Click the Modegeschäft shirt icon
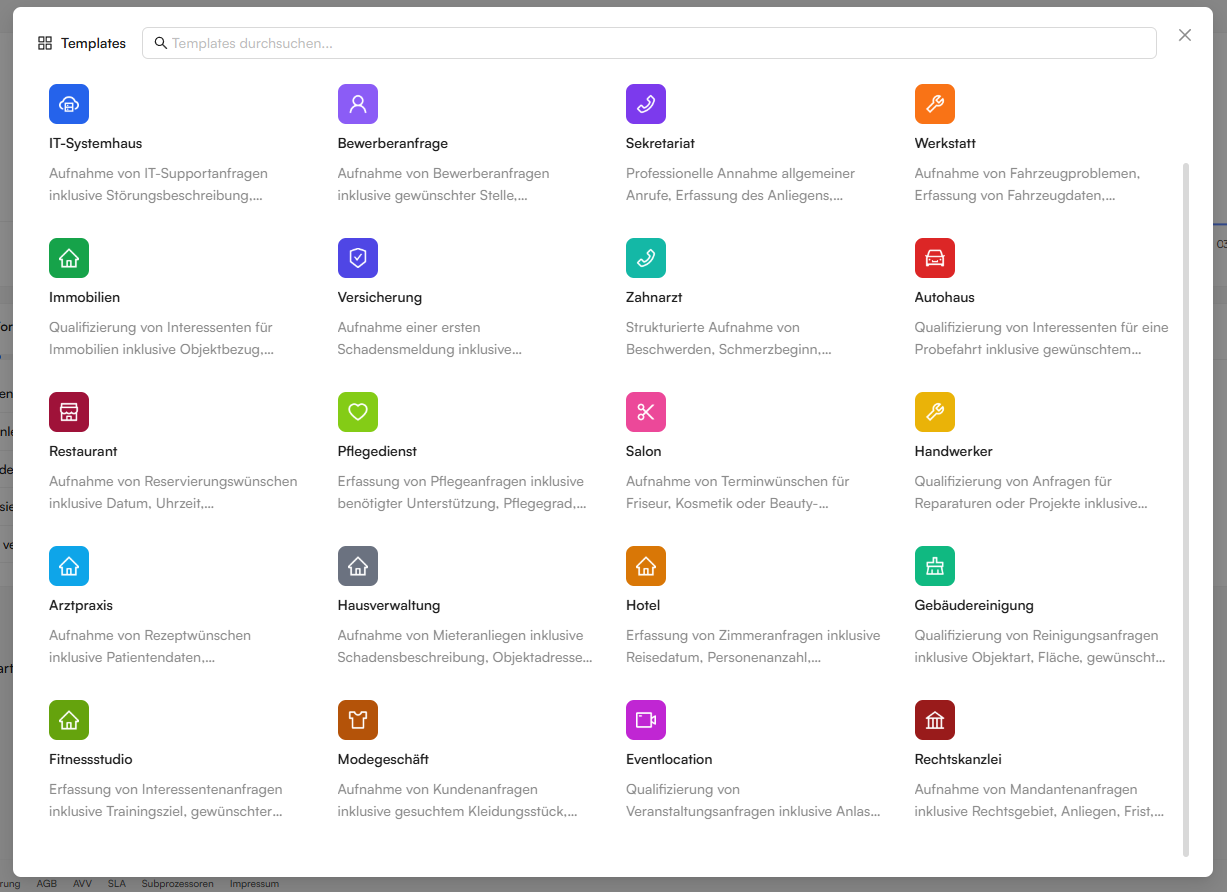The image size is (1227, 892). (x=358, y=720)
